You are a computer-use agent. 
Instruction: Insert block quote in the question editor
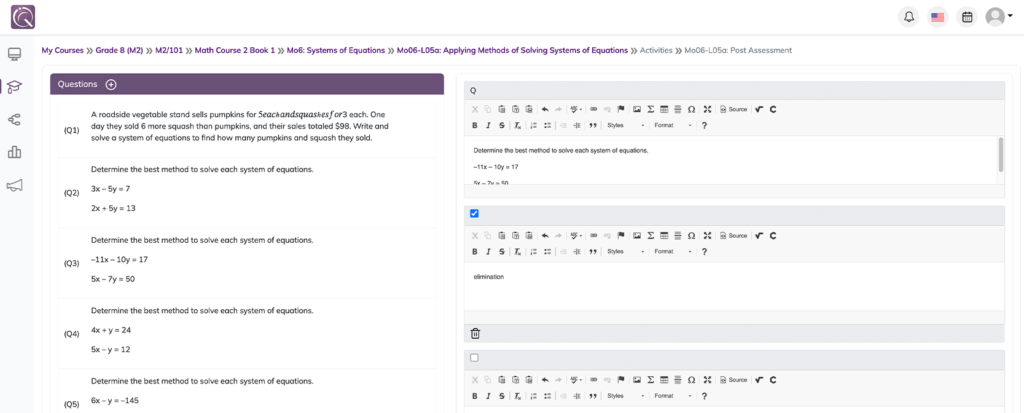[594, 125]
